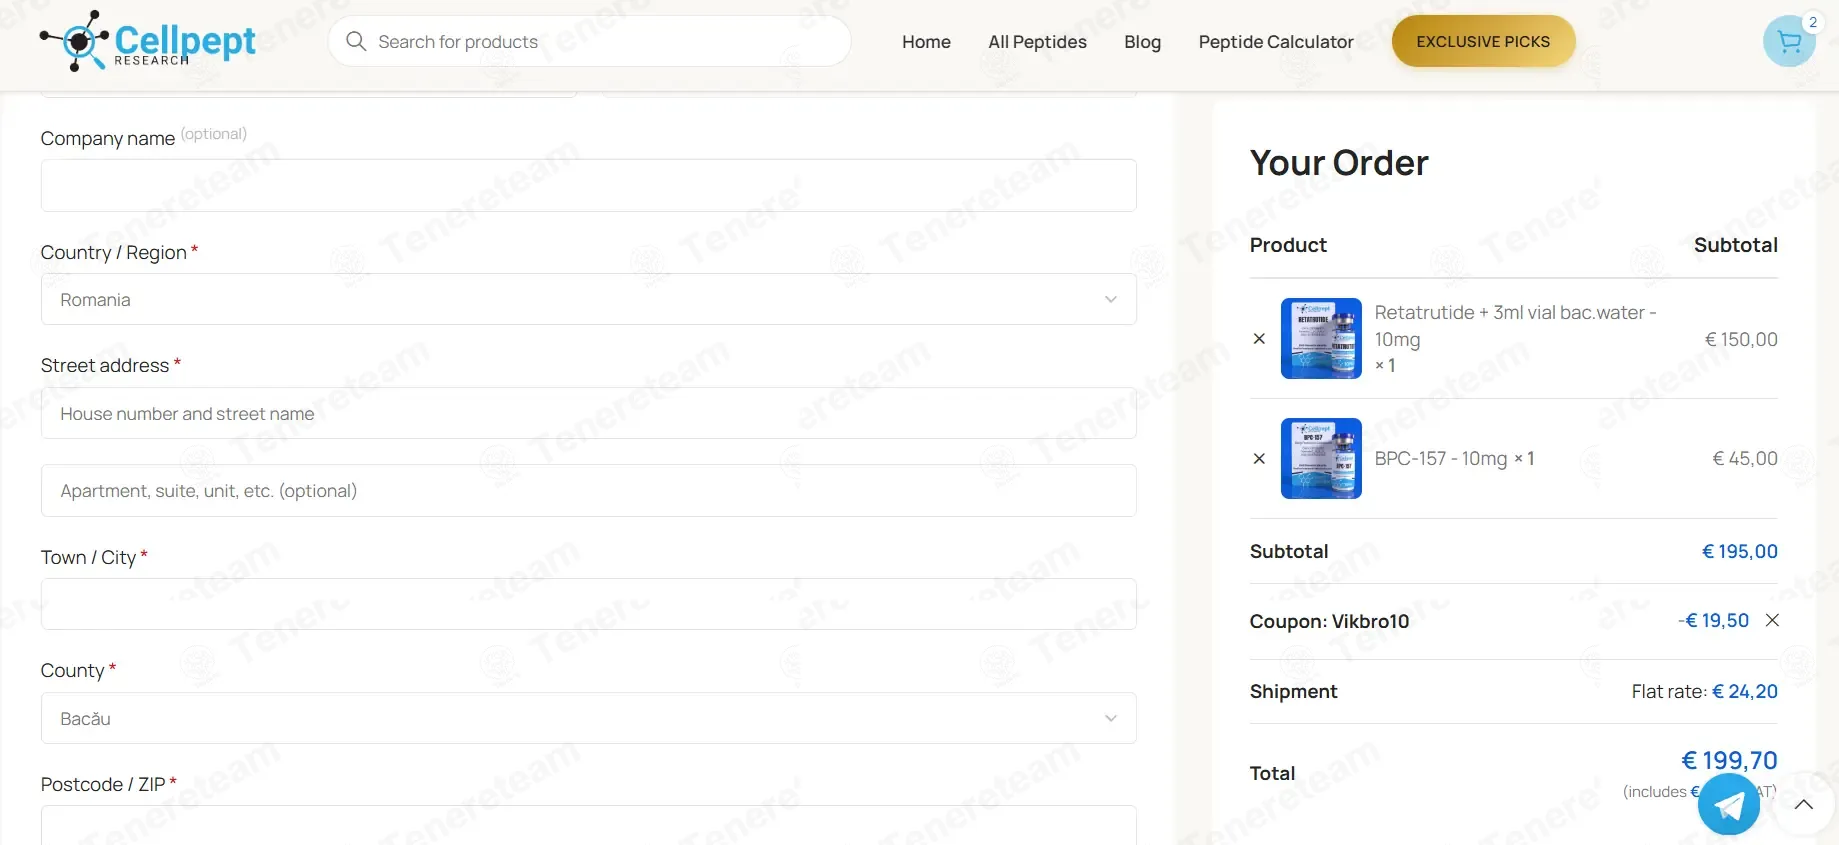Click the Coupon: Vikbro10 label
This screenshot has height=845, width=1839.
1329,621
